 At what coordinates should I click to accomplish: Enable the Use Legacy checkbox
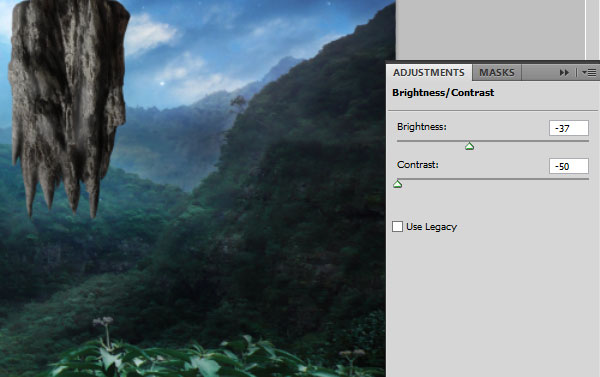(x=398, y=227)
